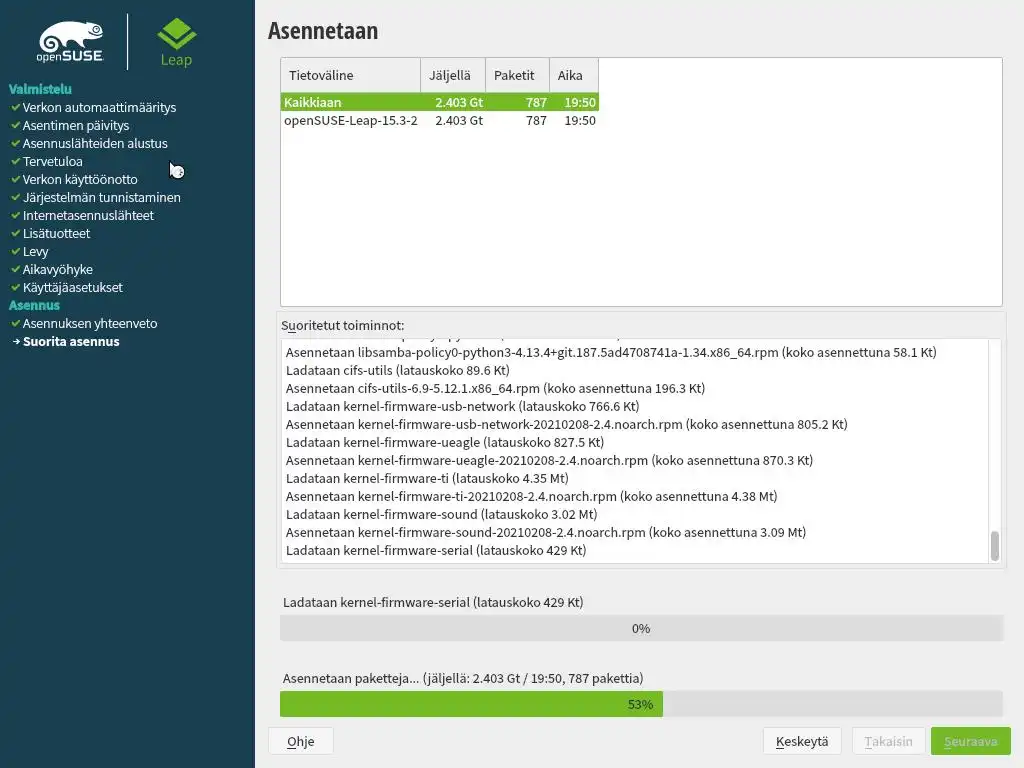Image resolution: width=1024 pixels, height=768 pixels.
Task: Click the Asennetaan page title
Action: (x=323, y=31)
